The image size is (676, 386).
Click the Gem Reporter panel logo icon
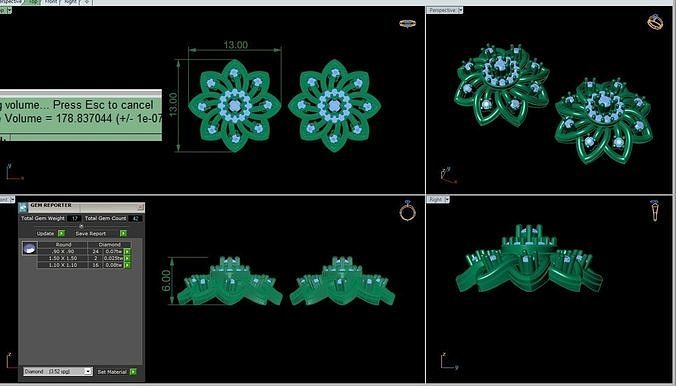(x=23, y=207)
